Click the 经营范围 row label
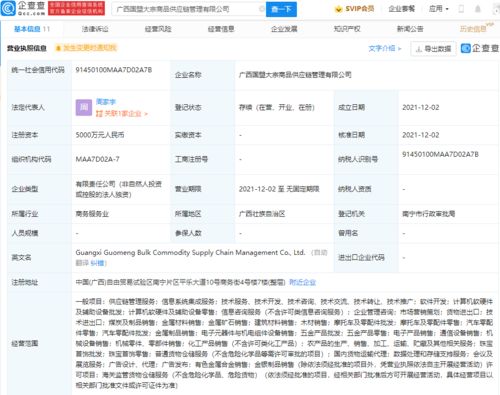500x395 pixels. 25,344
